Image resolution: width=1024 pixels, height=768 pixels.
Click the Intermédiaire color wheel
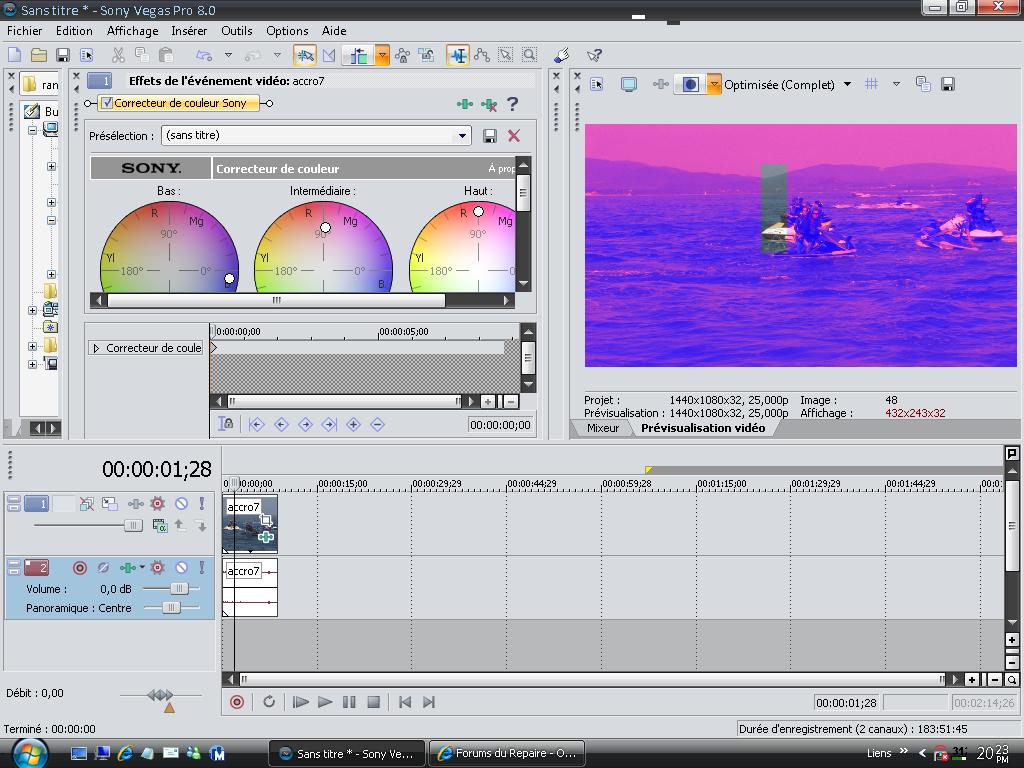pos(323,247)
